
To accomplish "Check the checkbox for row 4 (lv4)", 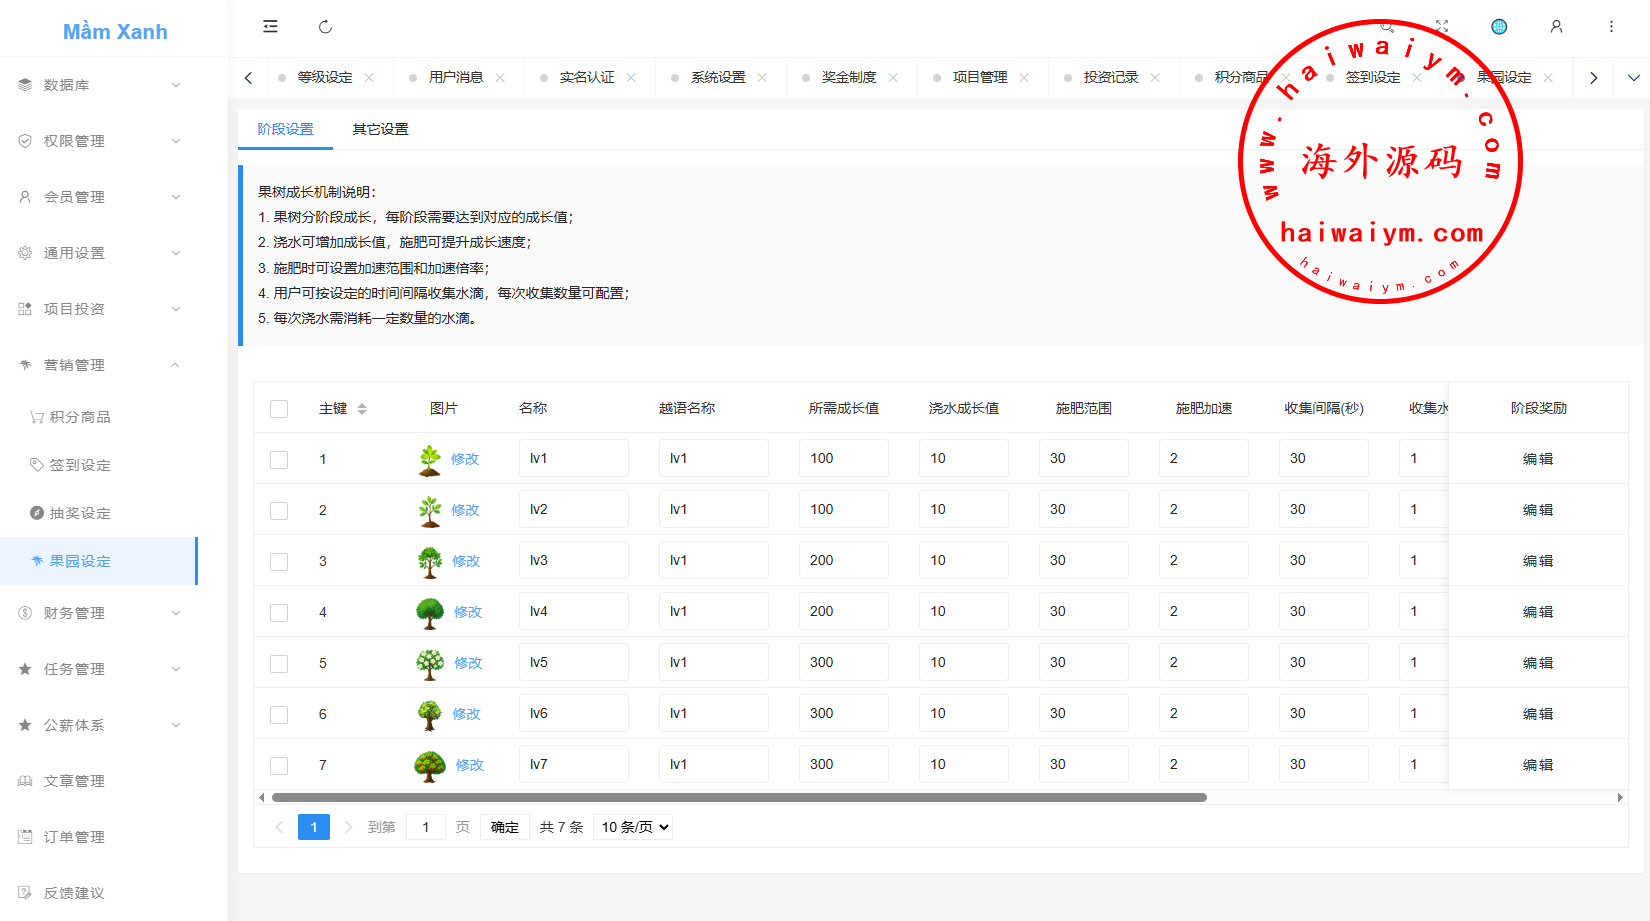I will point(279,613).
